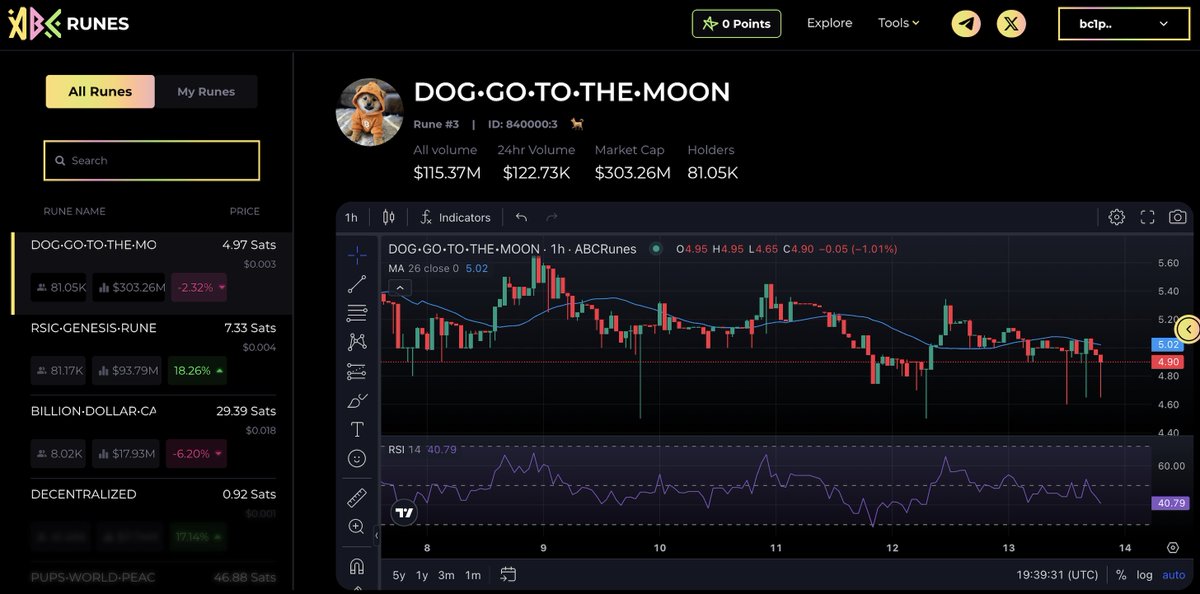
Task: Select the measure ruler tool
Action: coord(357,497)
